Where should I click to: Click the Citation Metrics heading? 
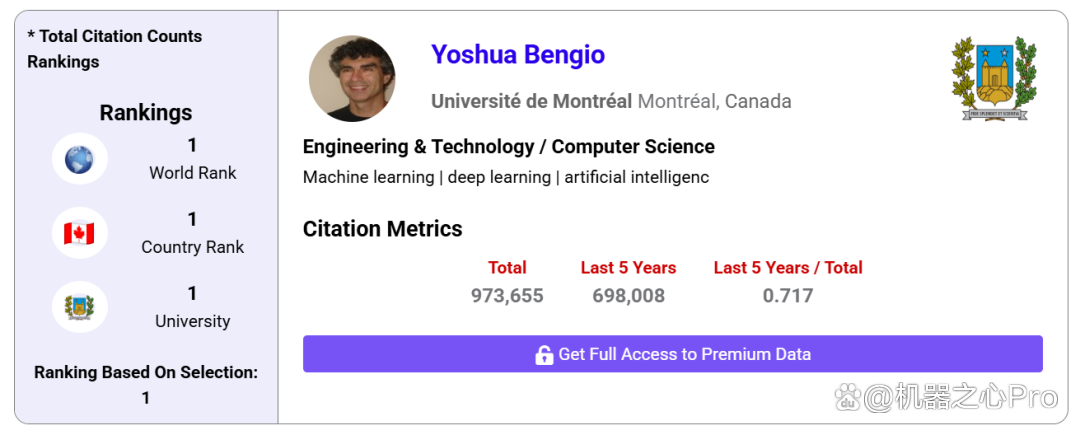point(383,229)
